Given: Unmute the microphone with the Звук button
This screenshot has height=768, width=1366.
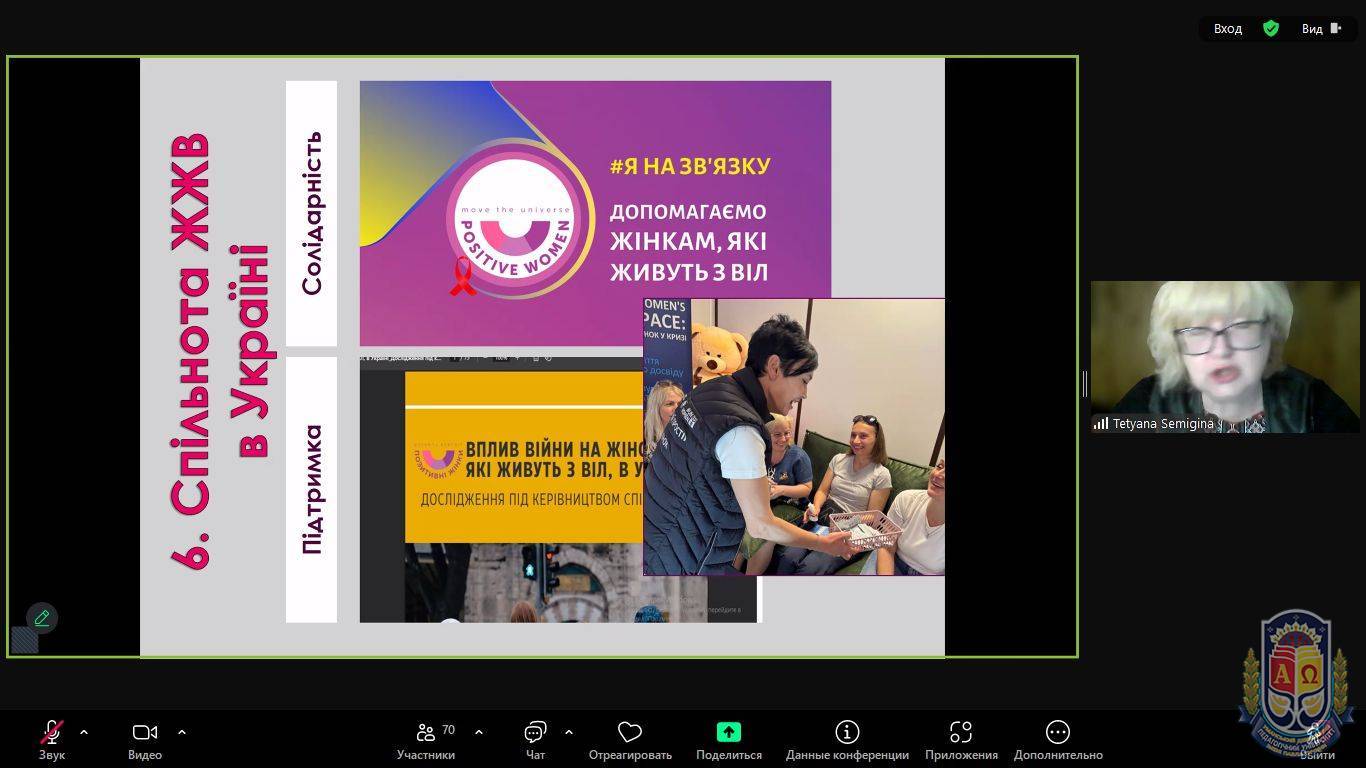Looking at the screenshot, I should (x=52, y=740).
